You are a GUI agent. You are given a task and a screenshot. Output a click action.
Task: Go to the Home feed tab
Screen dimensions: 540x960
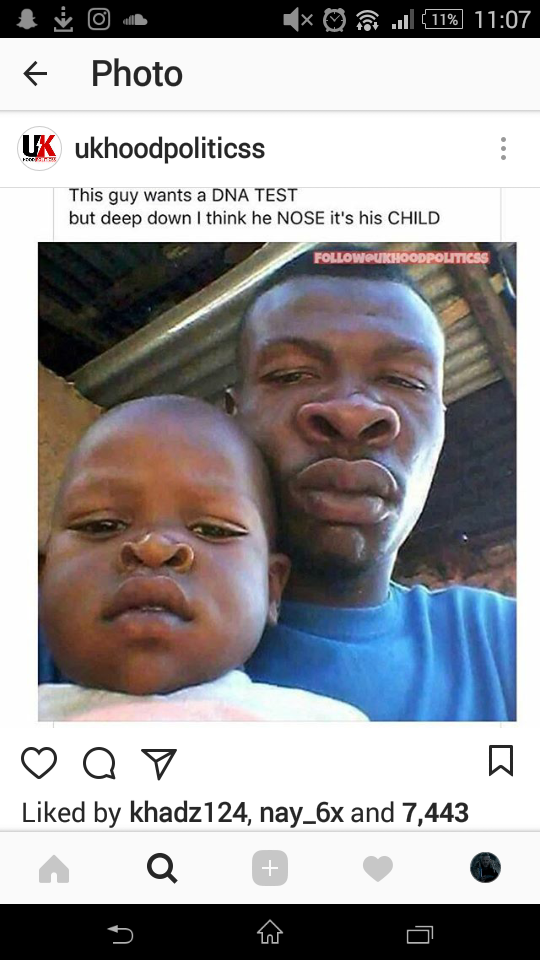[x=54, y=868]
